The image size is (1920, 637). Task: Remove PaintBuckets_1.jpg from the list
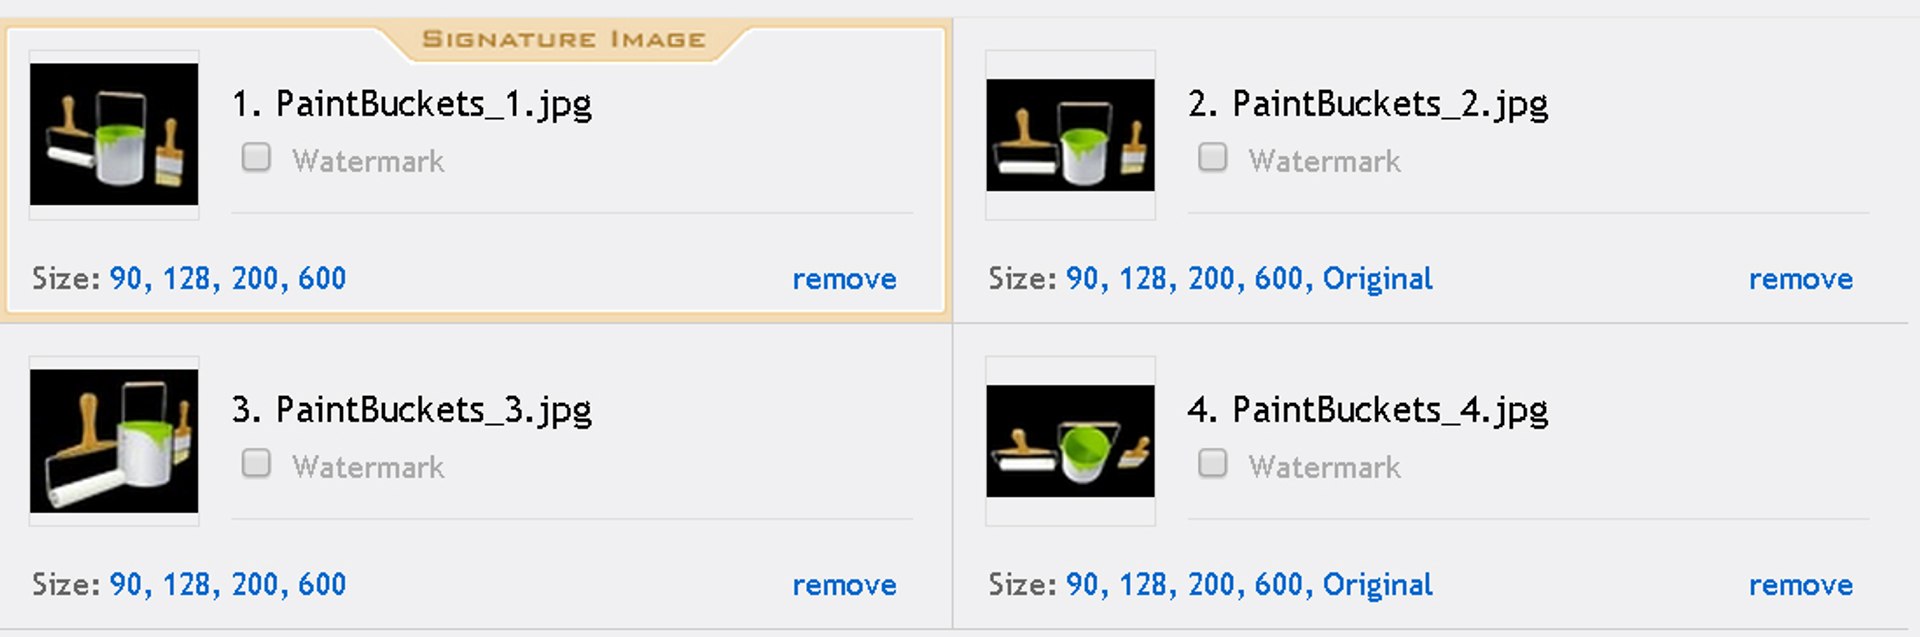(x=844, y=279)
